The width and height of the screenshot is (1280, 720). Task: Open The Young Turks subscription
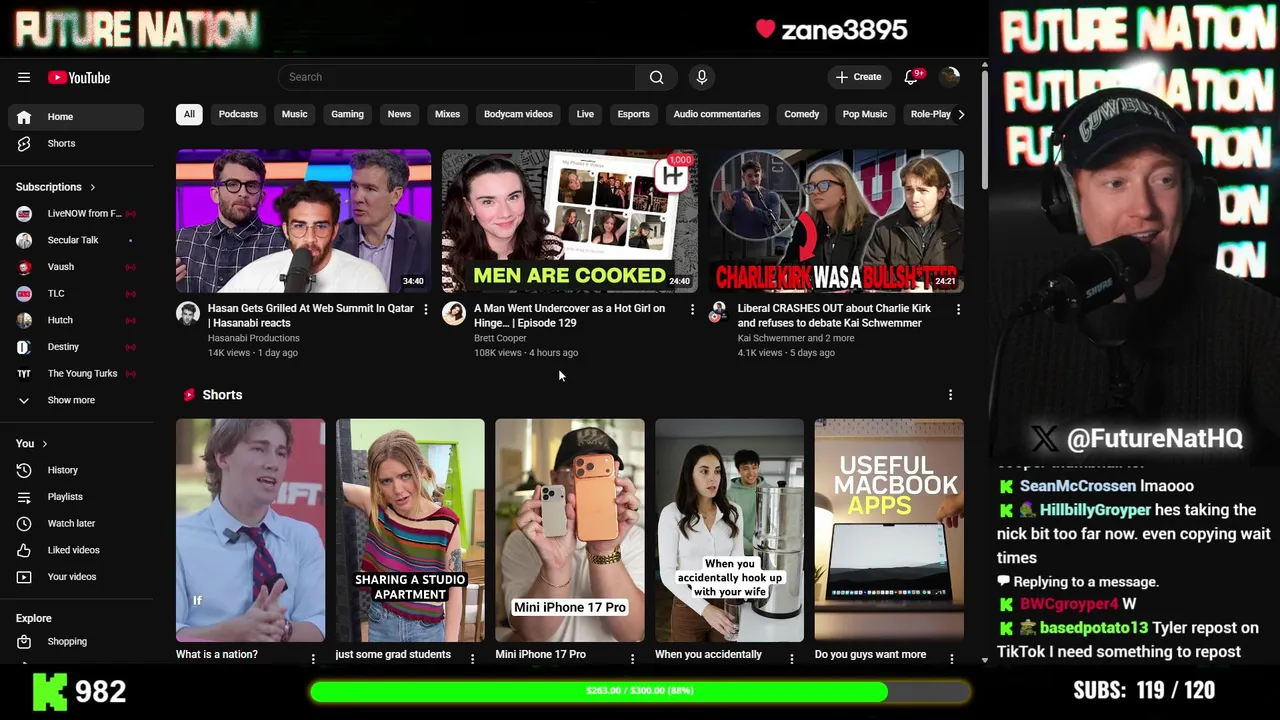tap(76, 373)
